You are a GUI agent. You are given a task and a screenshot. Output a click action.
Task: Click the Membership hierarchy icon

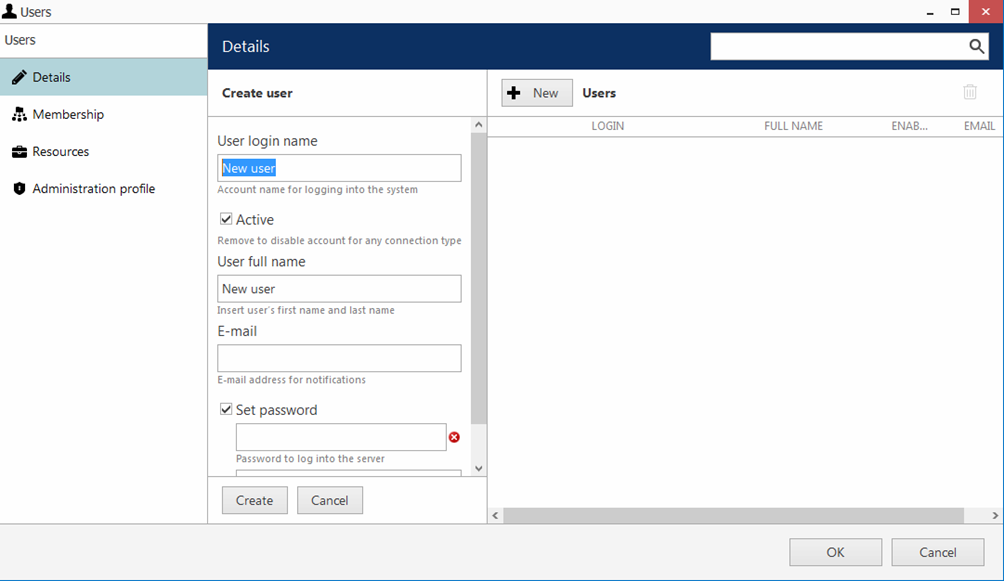19,115
